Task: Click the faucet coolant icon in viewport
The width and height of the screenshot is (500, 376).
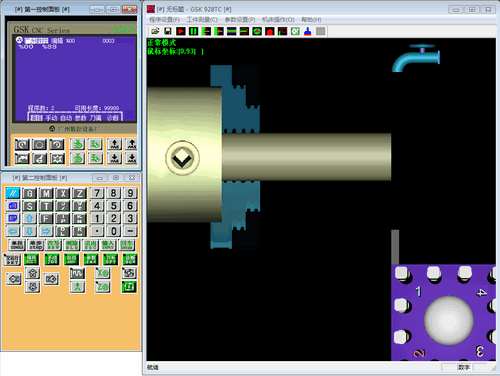Action: pos(416,58)
